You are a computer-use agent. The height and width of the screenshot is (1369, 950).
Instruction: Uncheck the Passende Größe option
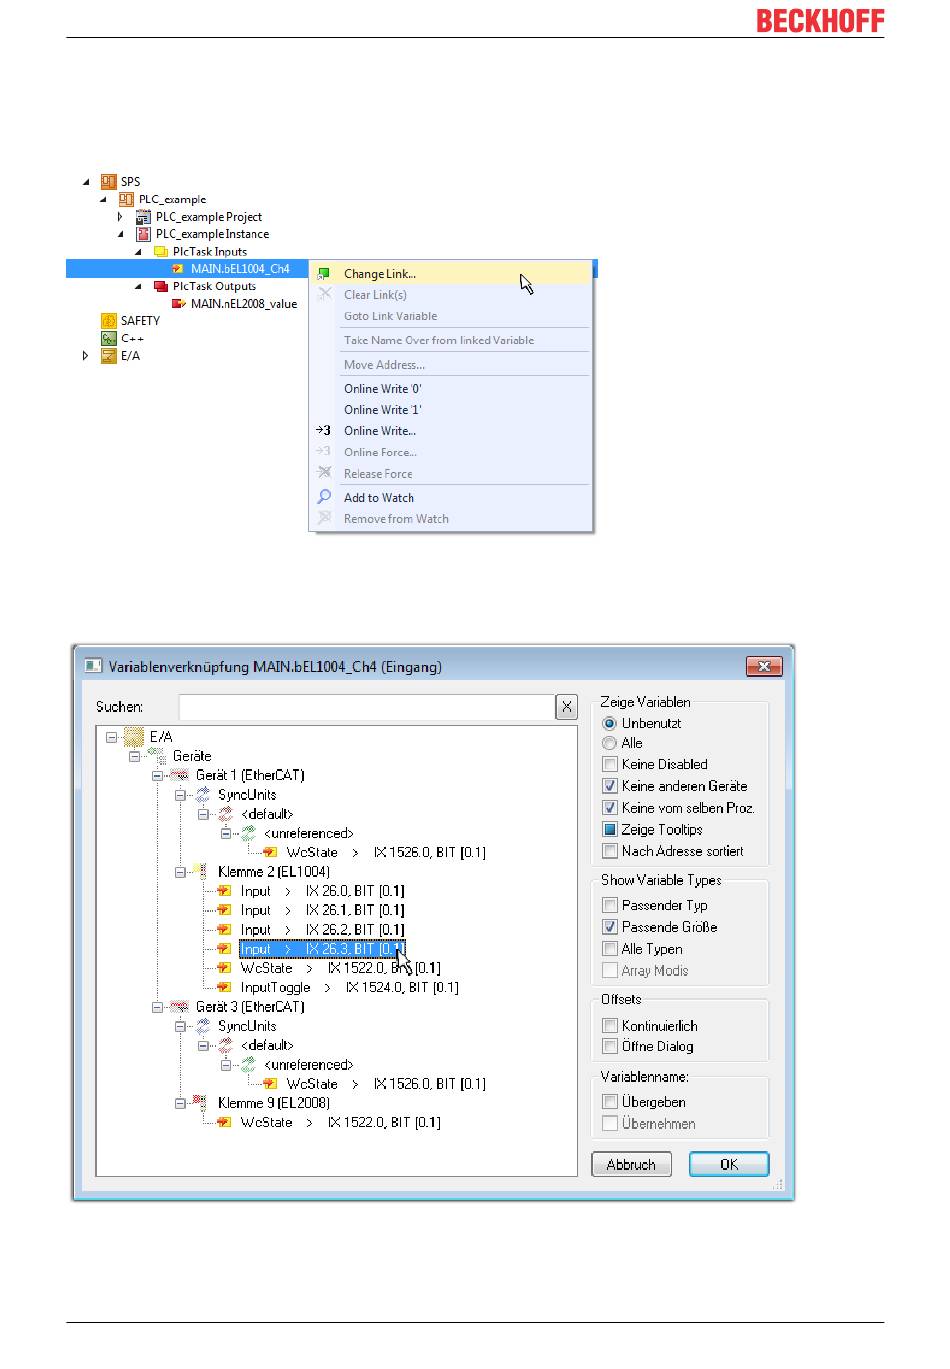610,927
